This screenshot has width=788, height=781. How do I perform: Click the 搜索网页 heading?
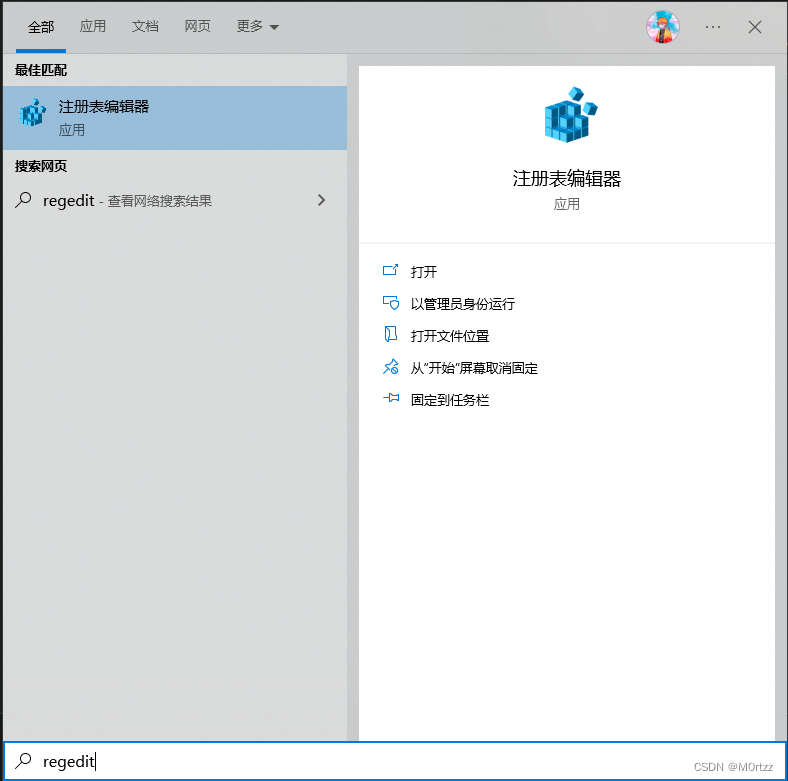point(41,166)
